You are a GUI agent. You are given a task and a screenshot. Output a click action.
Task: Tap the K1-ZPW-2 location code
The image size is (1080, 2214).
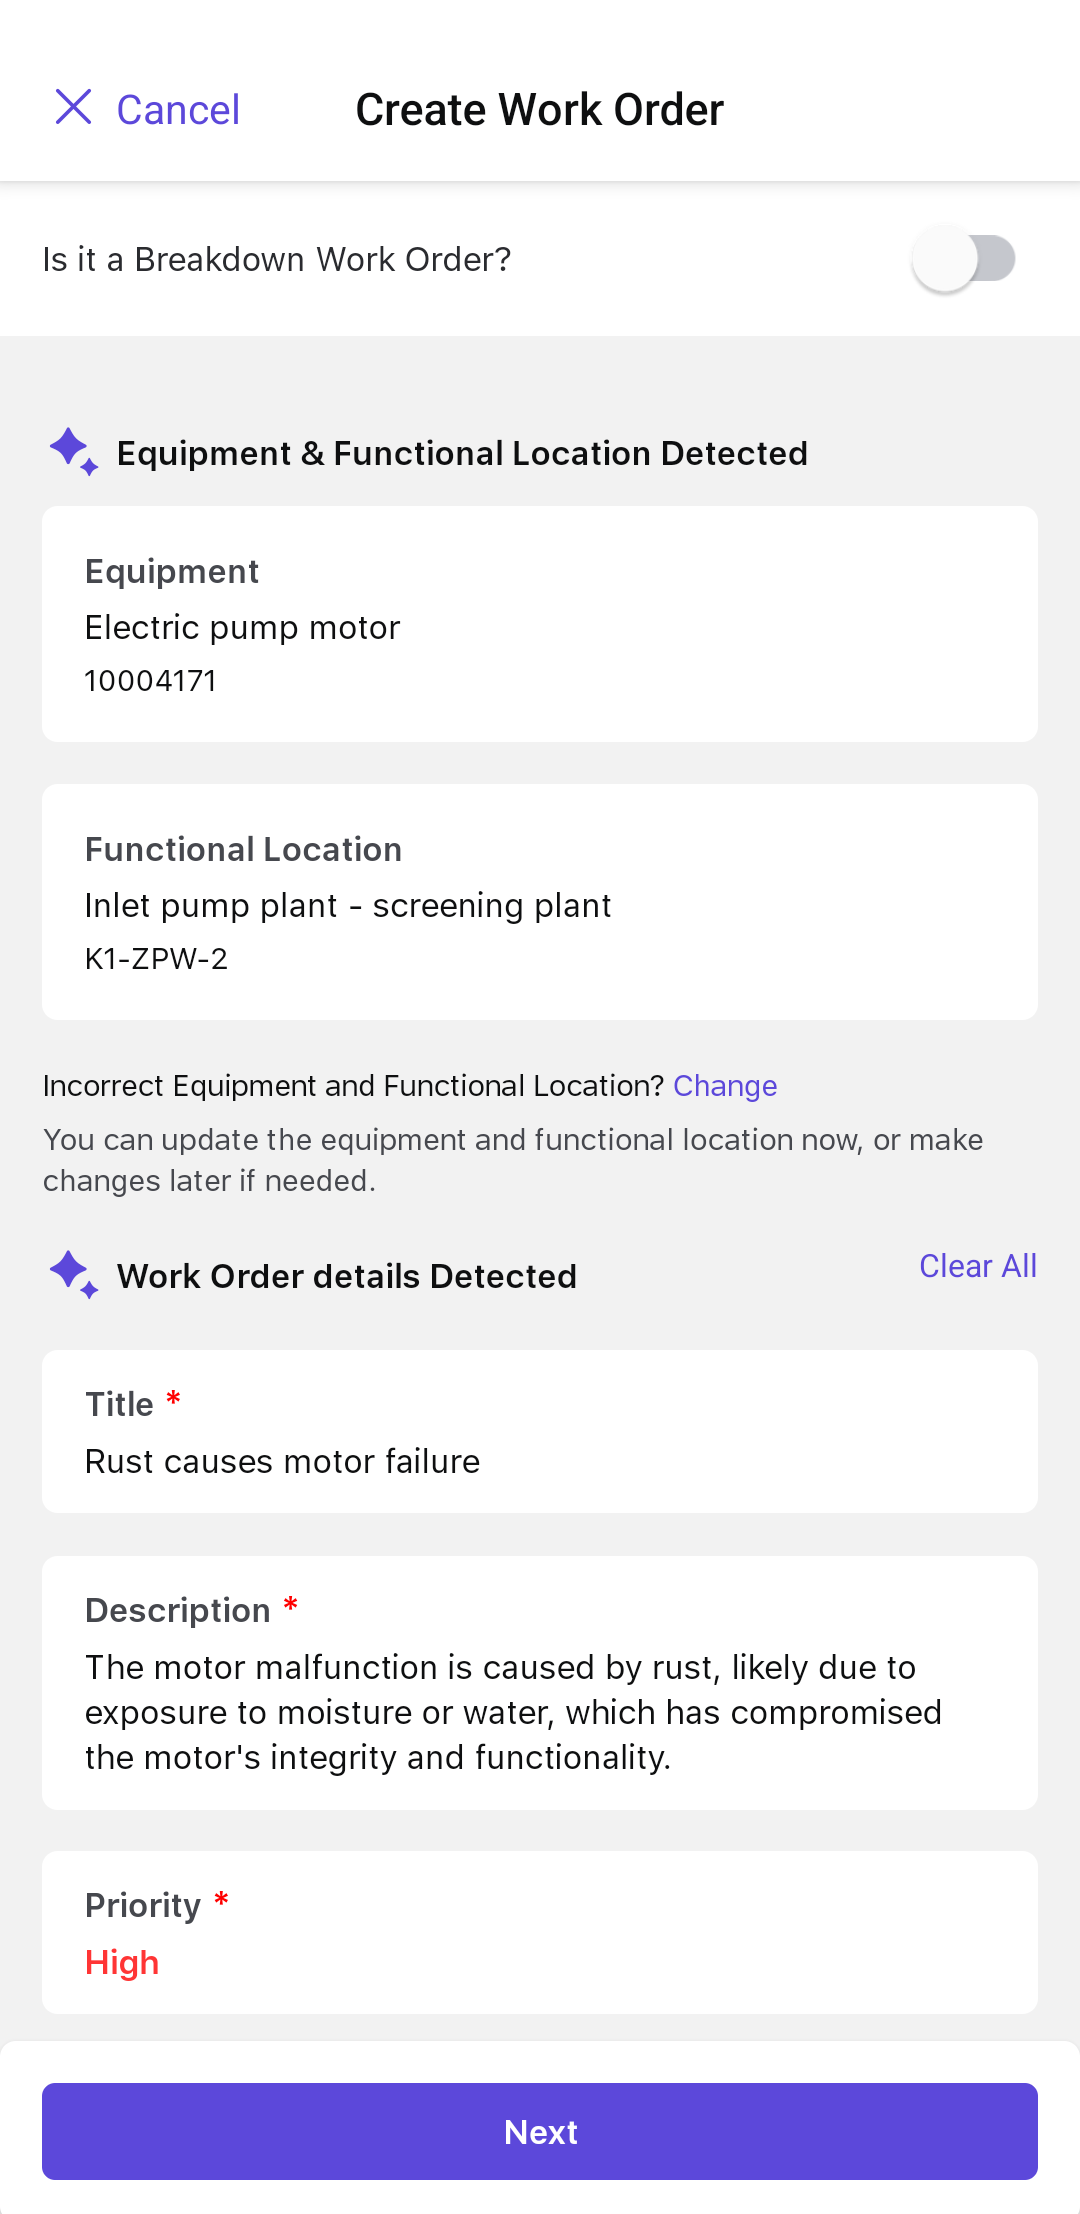[157, 959]
